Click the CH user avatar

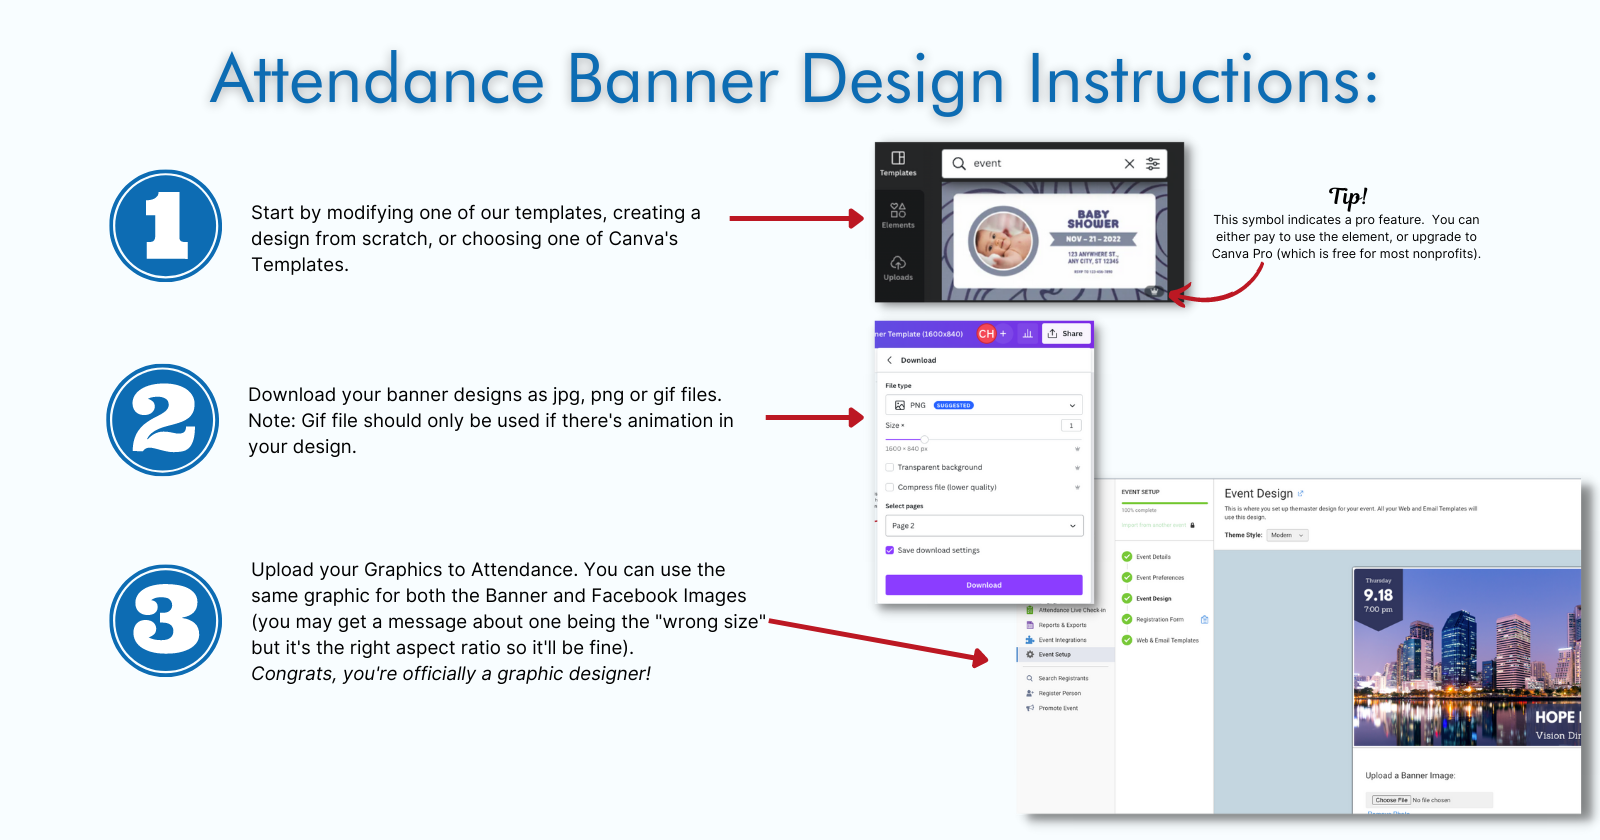pos(986,334)
